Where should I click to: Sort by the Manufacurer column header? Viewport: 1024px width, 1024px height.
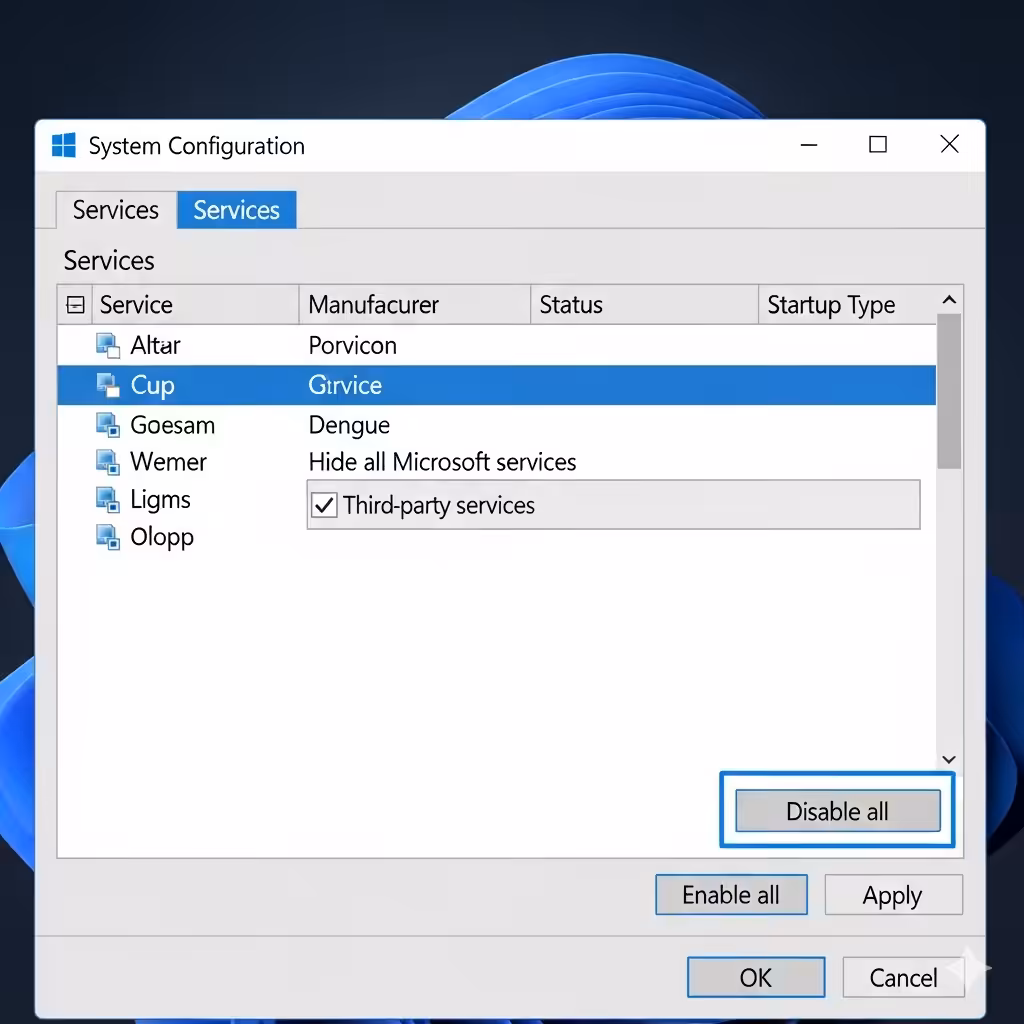[414, 304]
